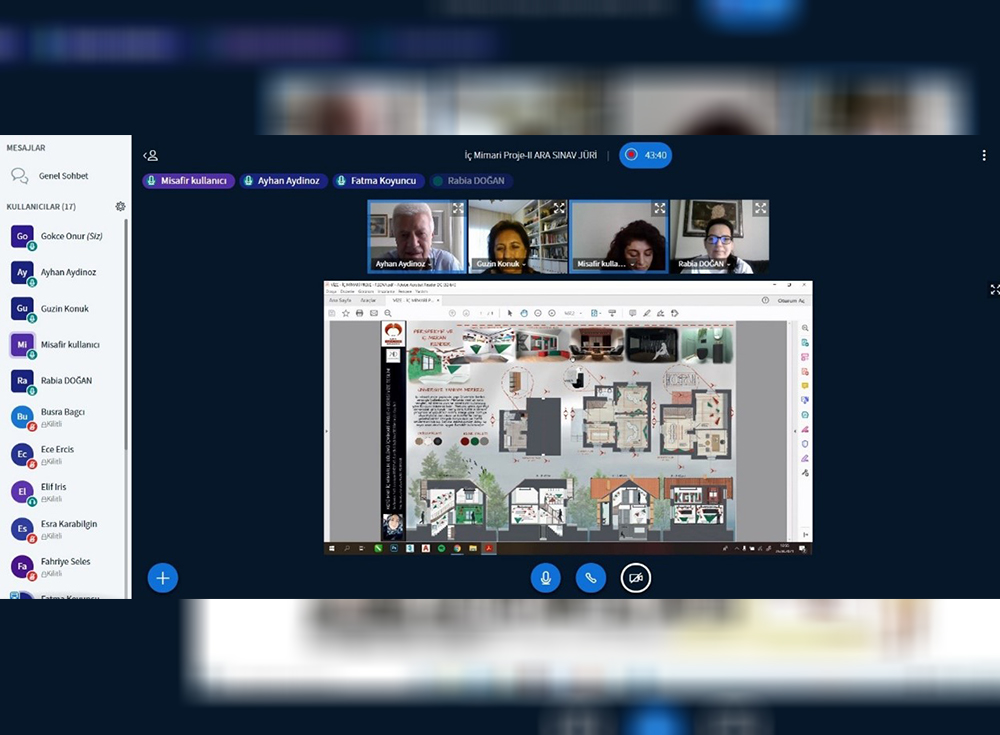Mute the microphone
Screen dimensions: 1000x735
(x=545, y=578)
